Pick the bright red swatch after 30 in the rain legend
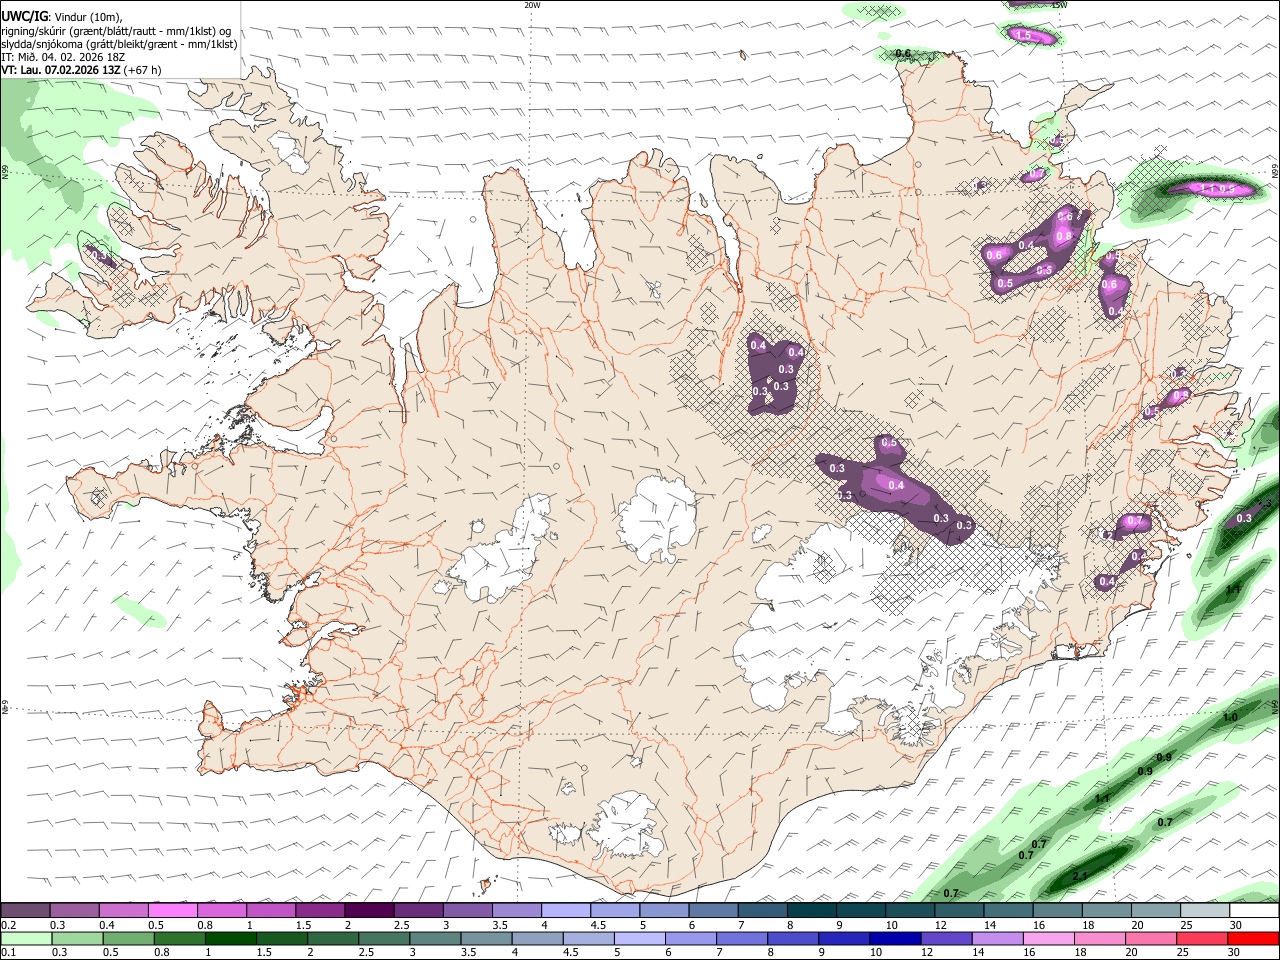The height and width of the screenshot is (960, 1280). (1252, 938)
